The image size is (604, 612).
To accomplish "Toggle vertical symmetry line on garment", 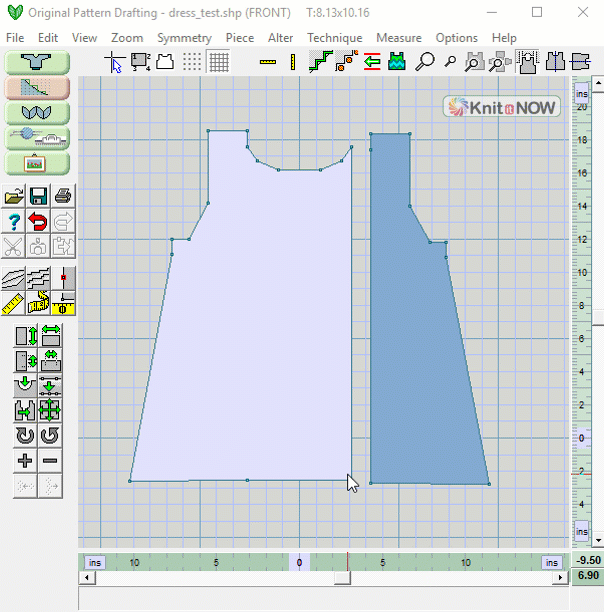I will (555, 62).
